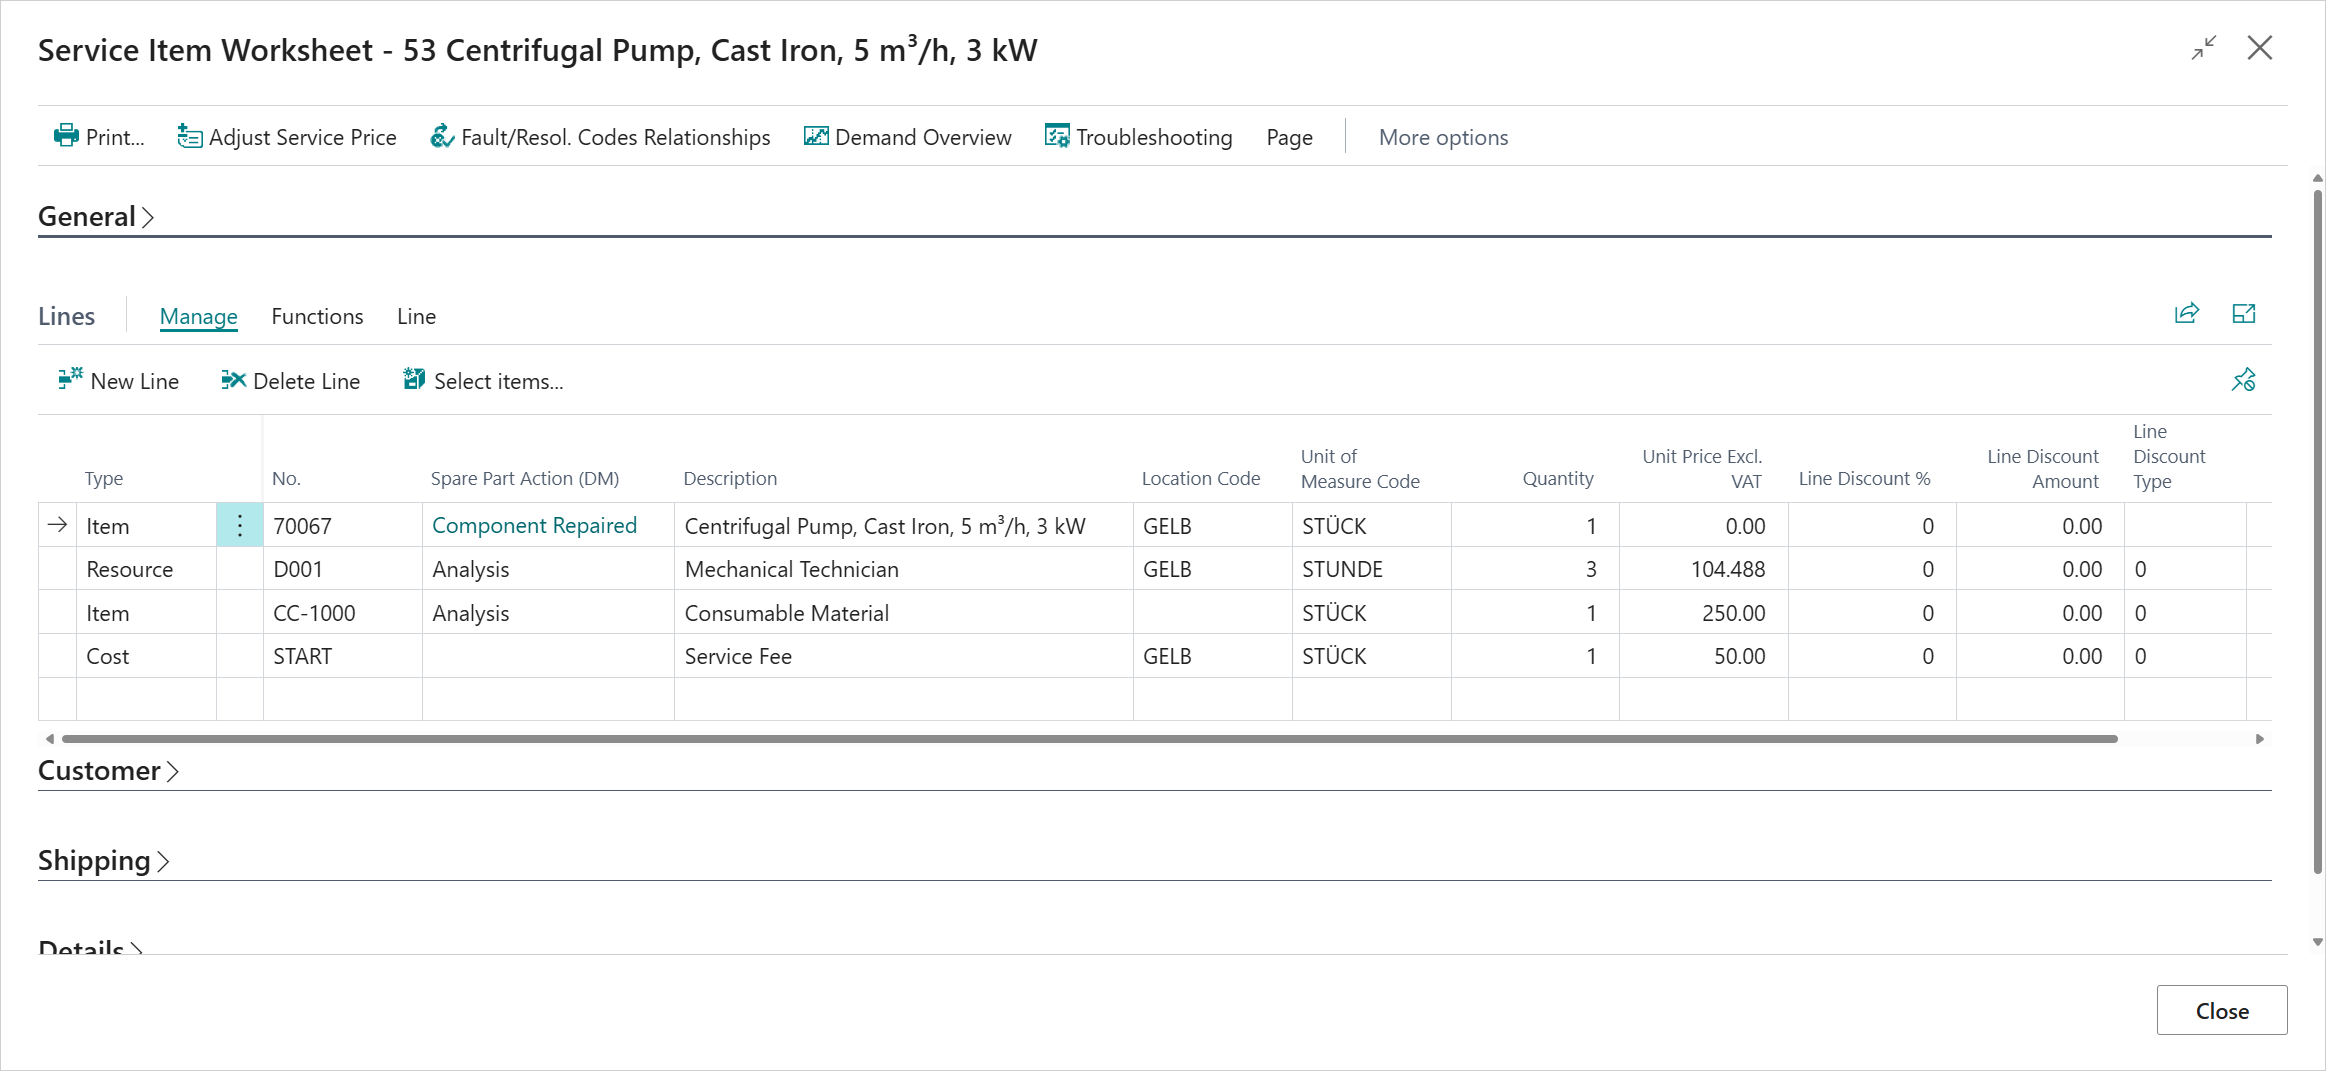Open the ellipsis menu on item 70067

240,524
